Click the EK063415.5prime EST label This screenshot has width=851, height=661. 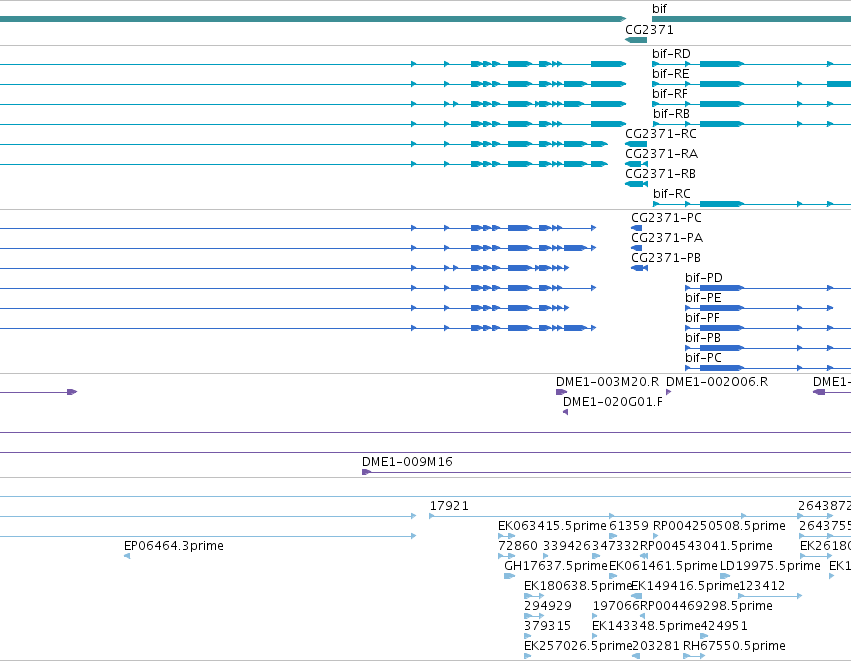click(552, 526)
